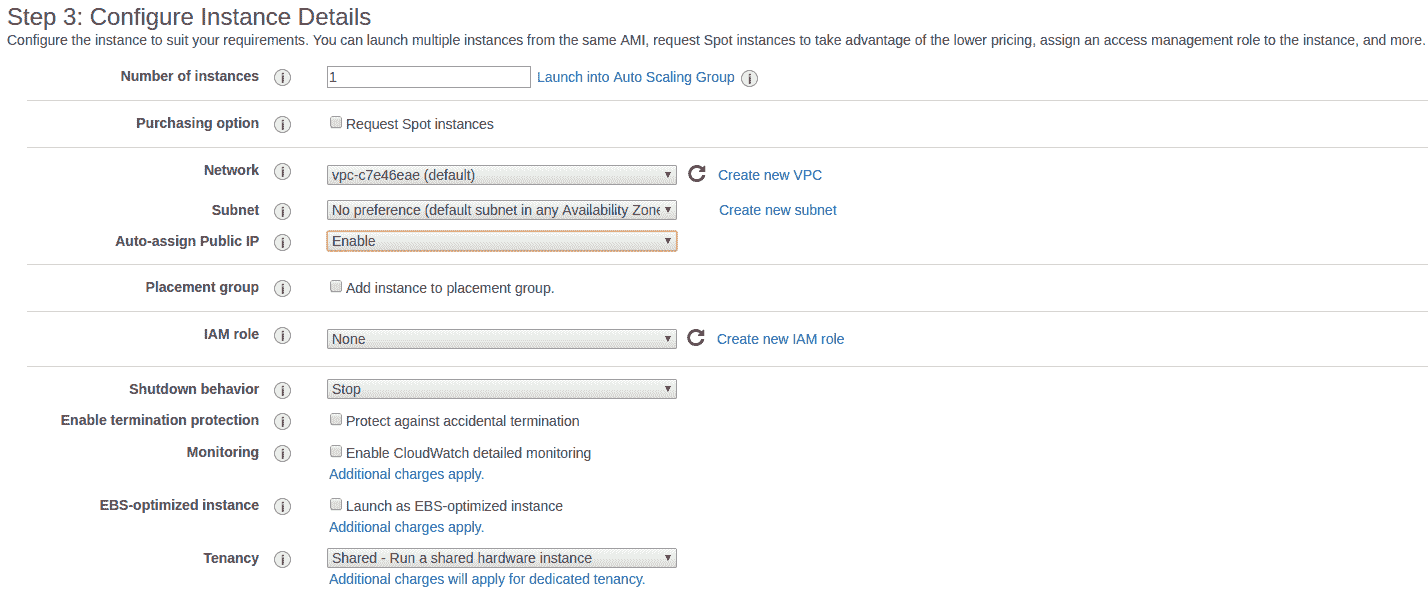Click the refresh icon next to Network dropdown
Screen dimensions: 1428x593
coord(697,174)
